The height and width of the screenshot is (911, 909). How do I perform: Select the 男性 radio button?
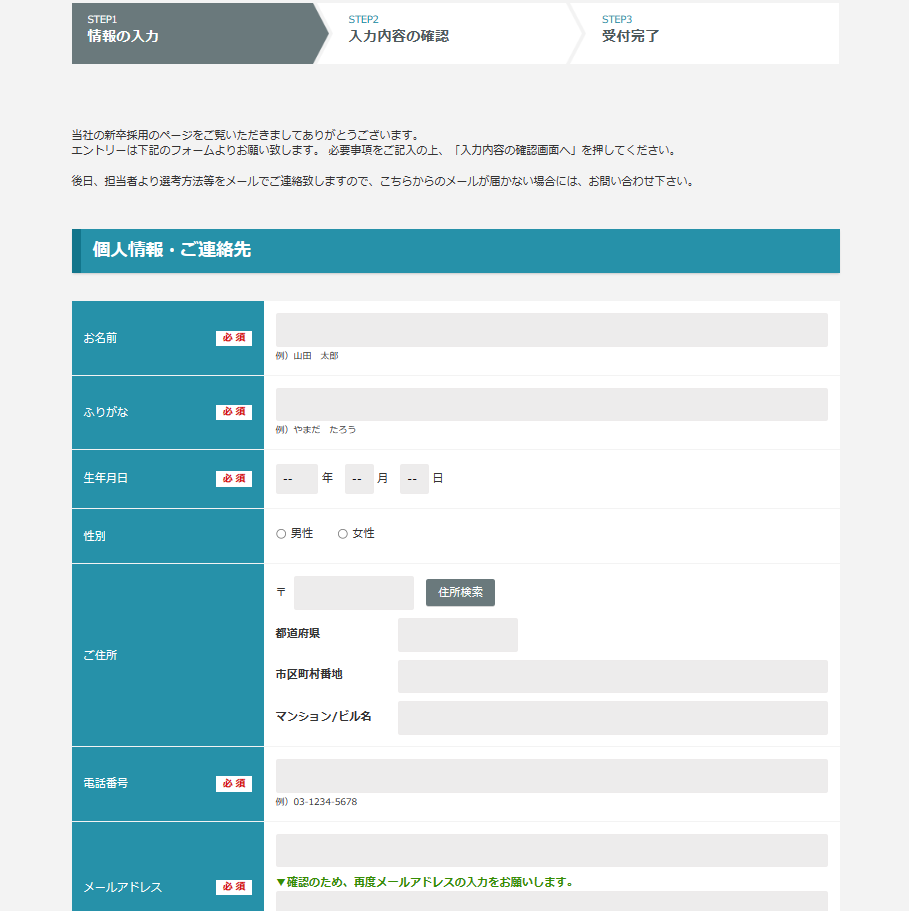(x=281, y=534)
